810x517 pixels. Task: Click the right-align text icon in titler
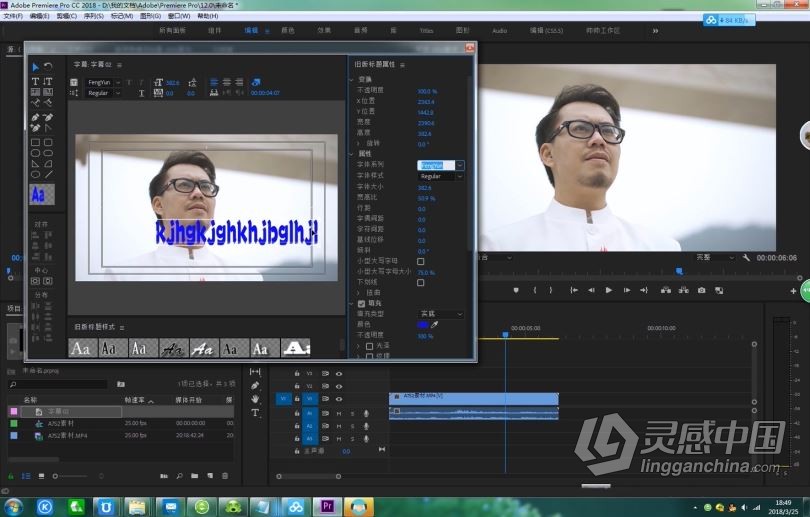239,82
